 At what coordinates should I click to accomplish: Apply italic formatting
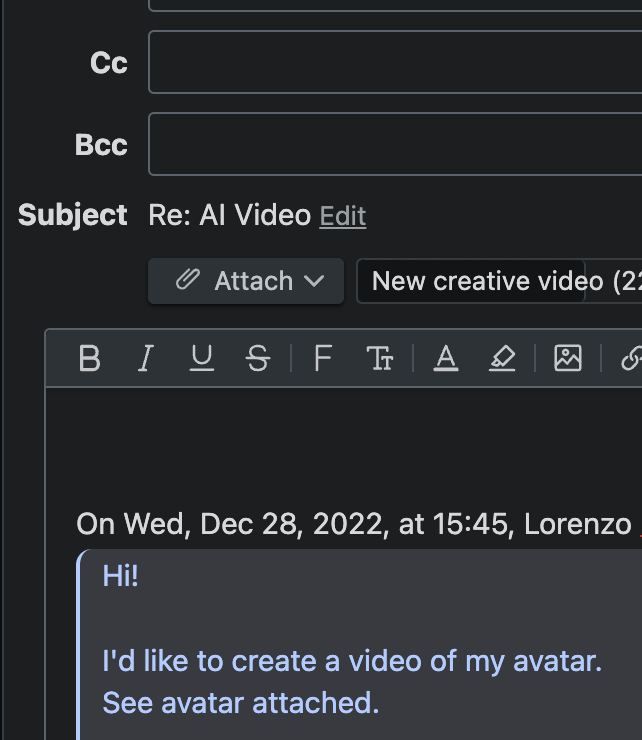[145, 358]
